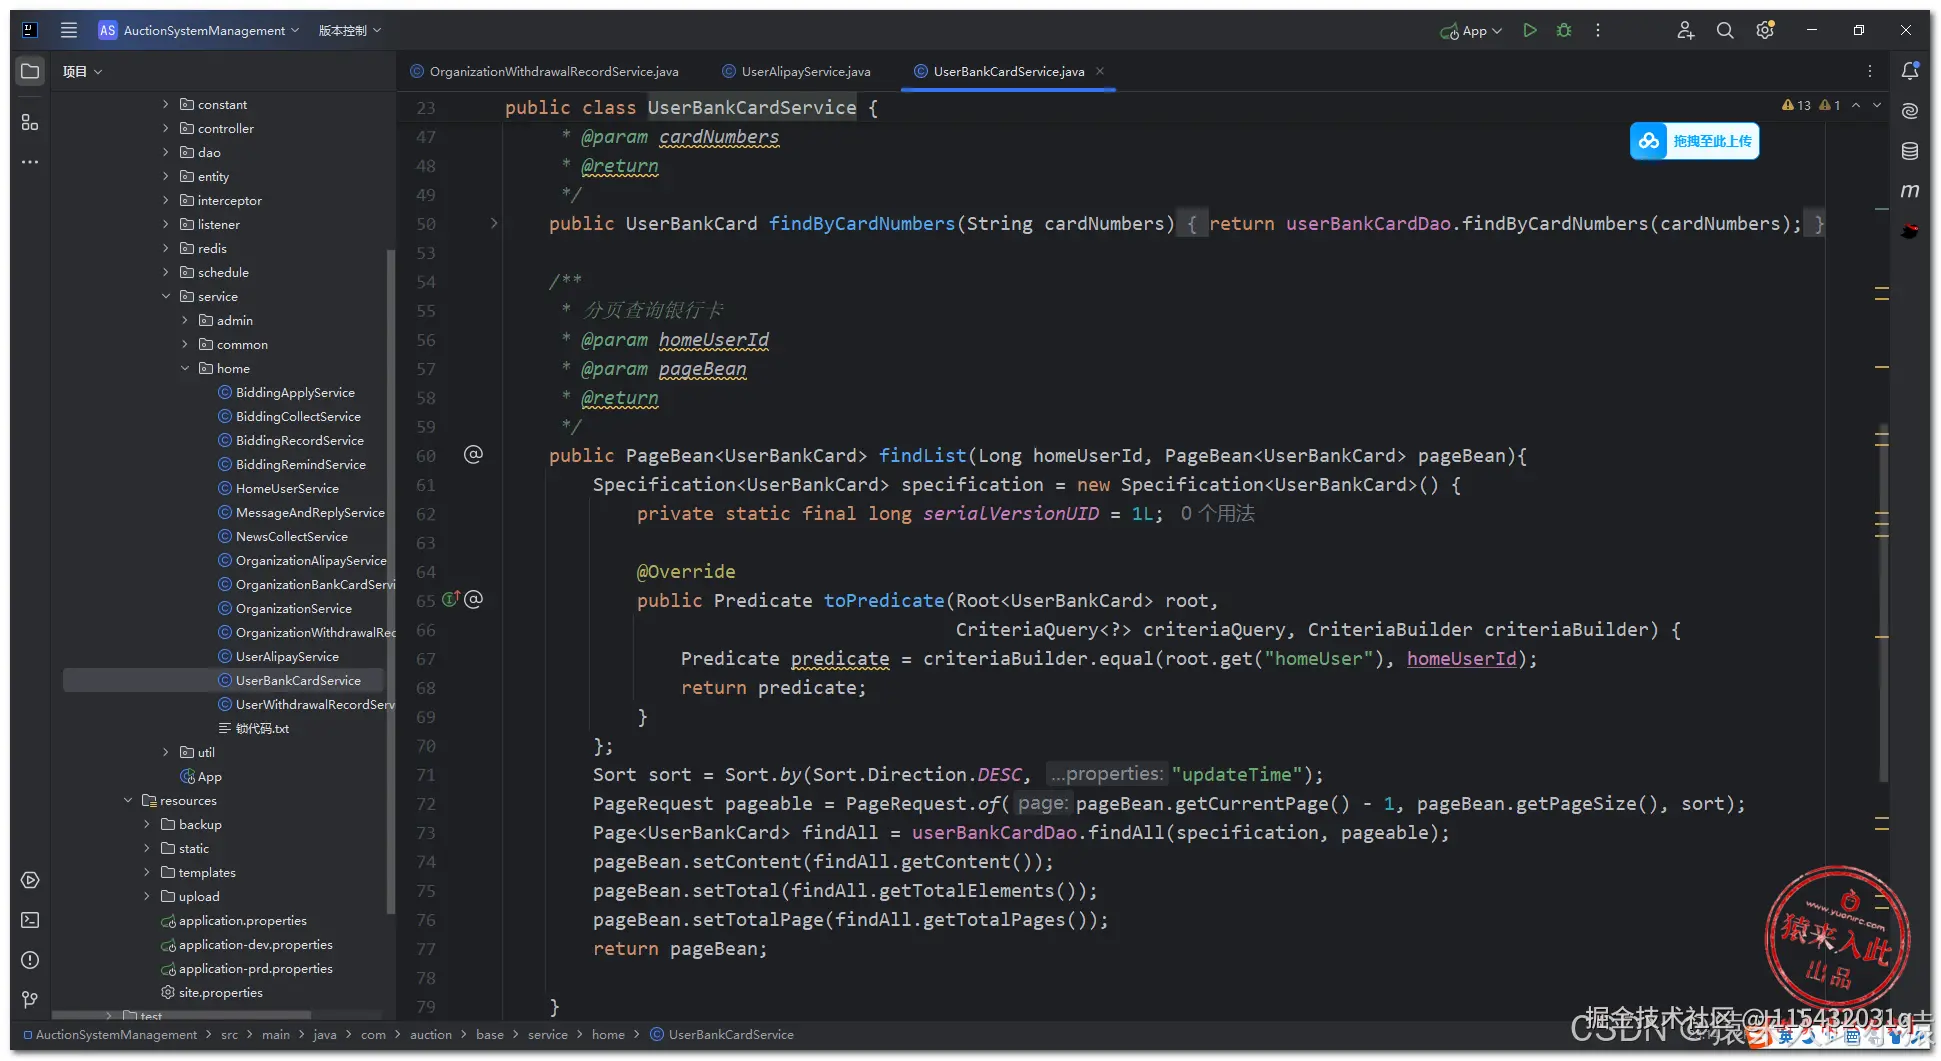
Task: Open the Structure tool window
Action: tap(30, 122)
